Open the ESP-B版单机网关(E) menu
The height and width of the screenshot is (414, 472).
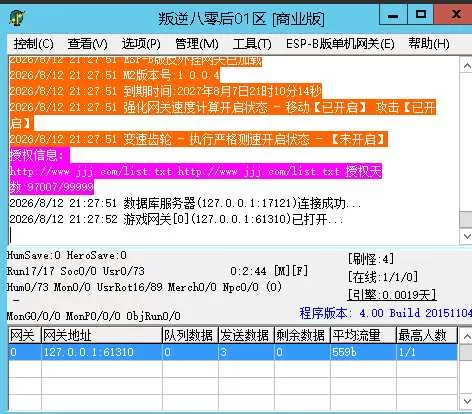point(340,44)
